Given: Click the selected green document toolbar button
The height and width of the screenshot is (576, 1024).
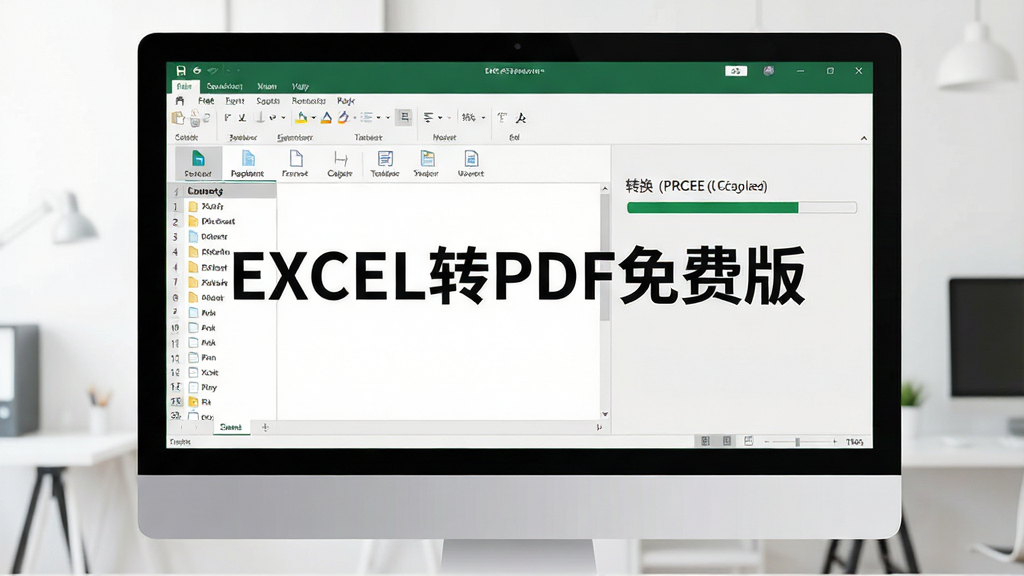Looking at the screenshot, I should click(x=198, y=163).
